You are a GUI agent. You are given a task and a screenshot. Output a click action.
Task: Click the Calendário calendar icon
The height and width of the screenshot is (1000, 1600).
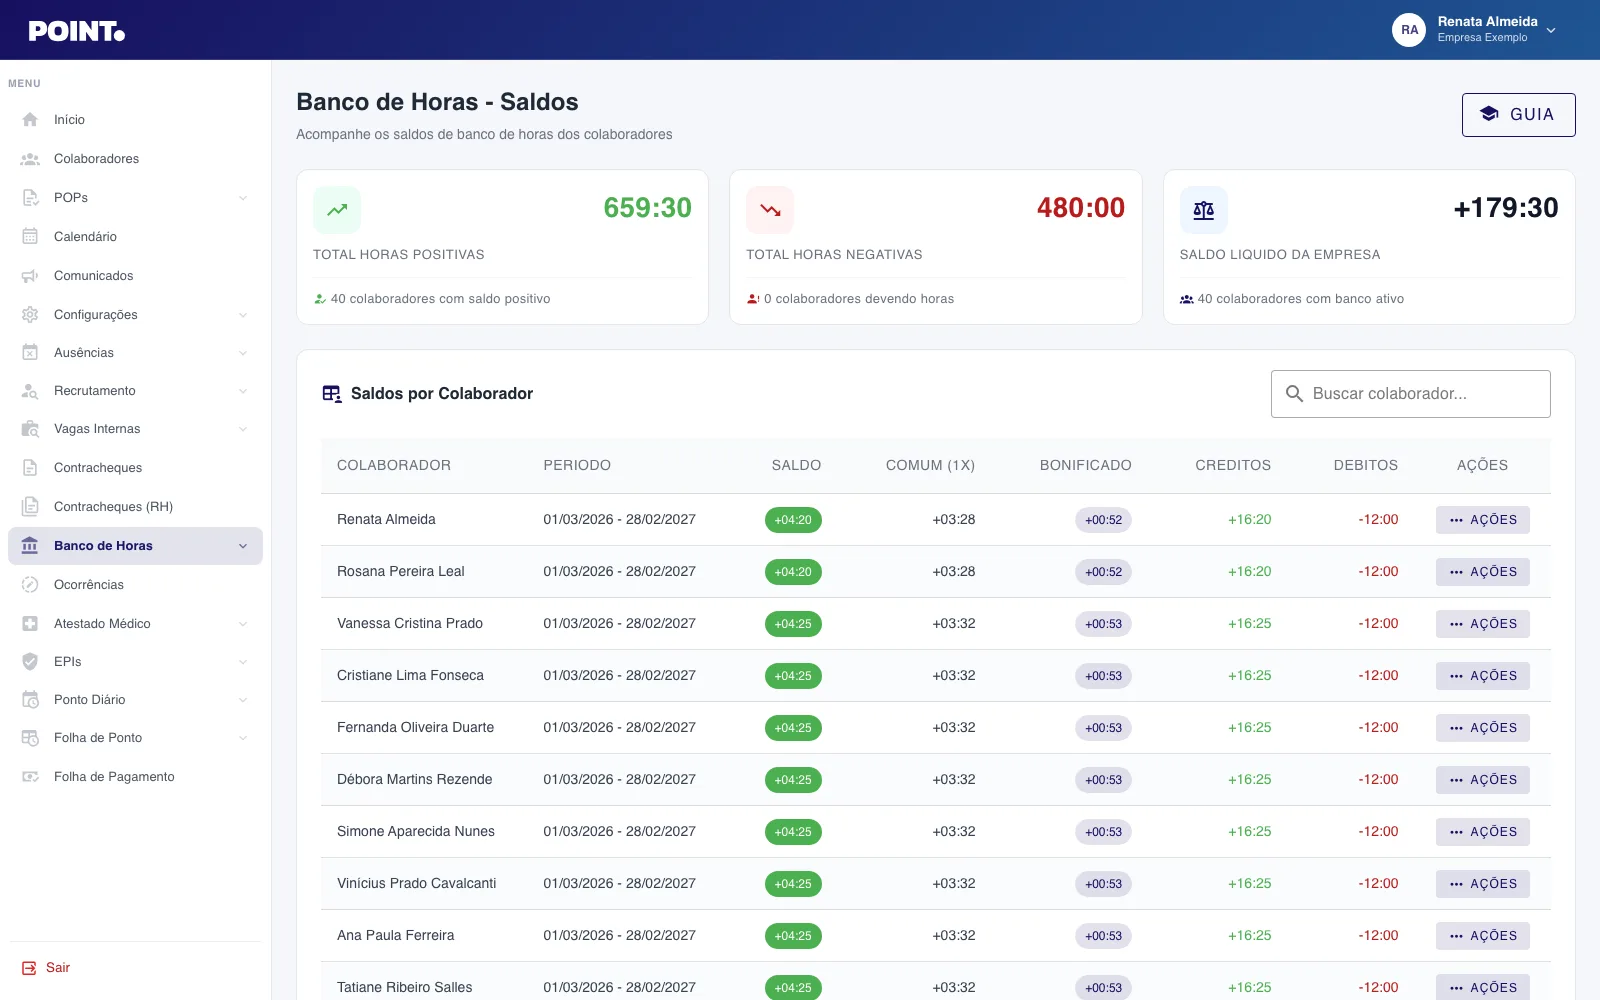[x=30, y=237]
